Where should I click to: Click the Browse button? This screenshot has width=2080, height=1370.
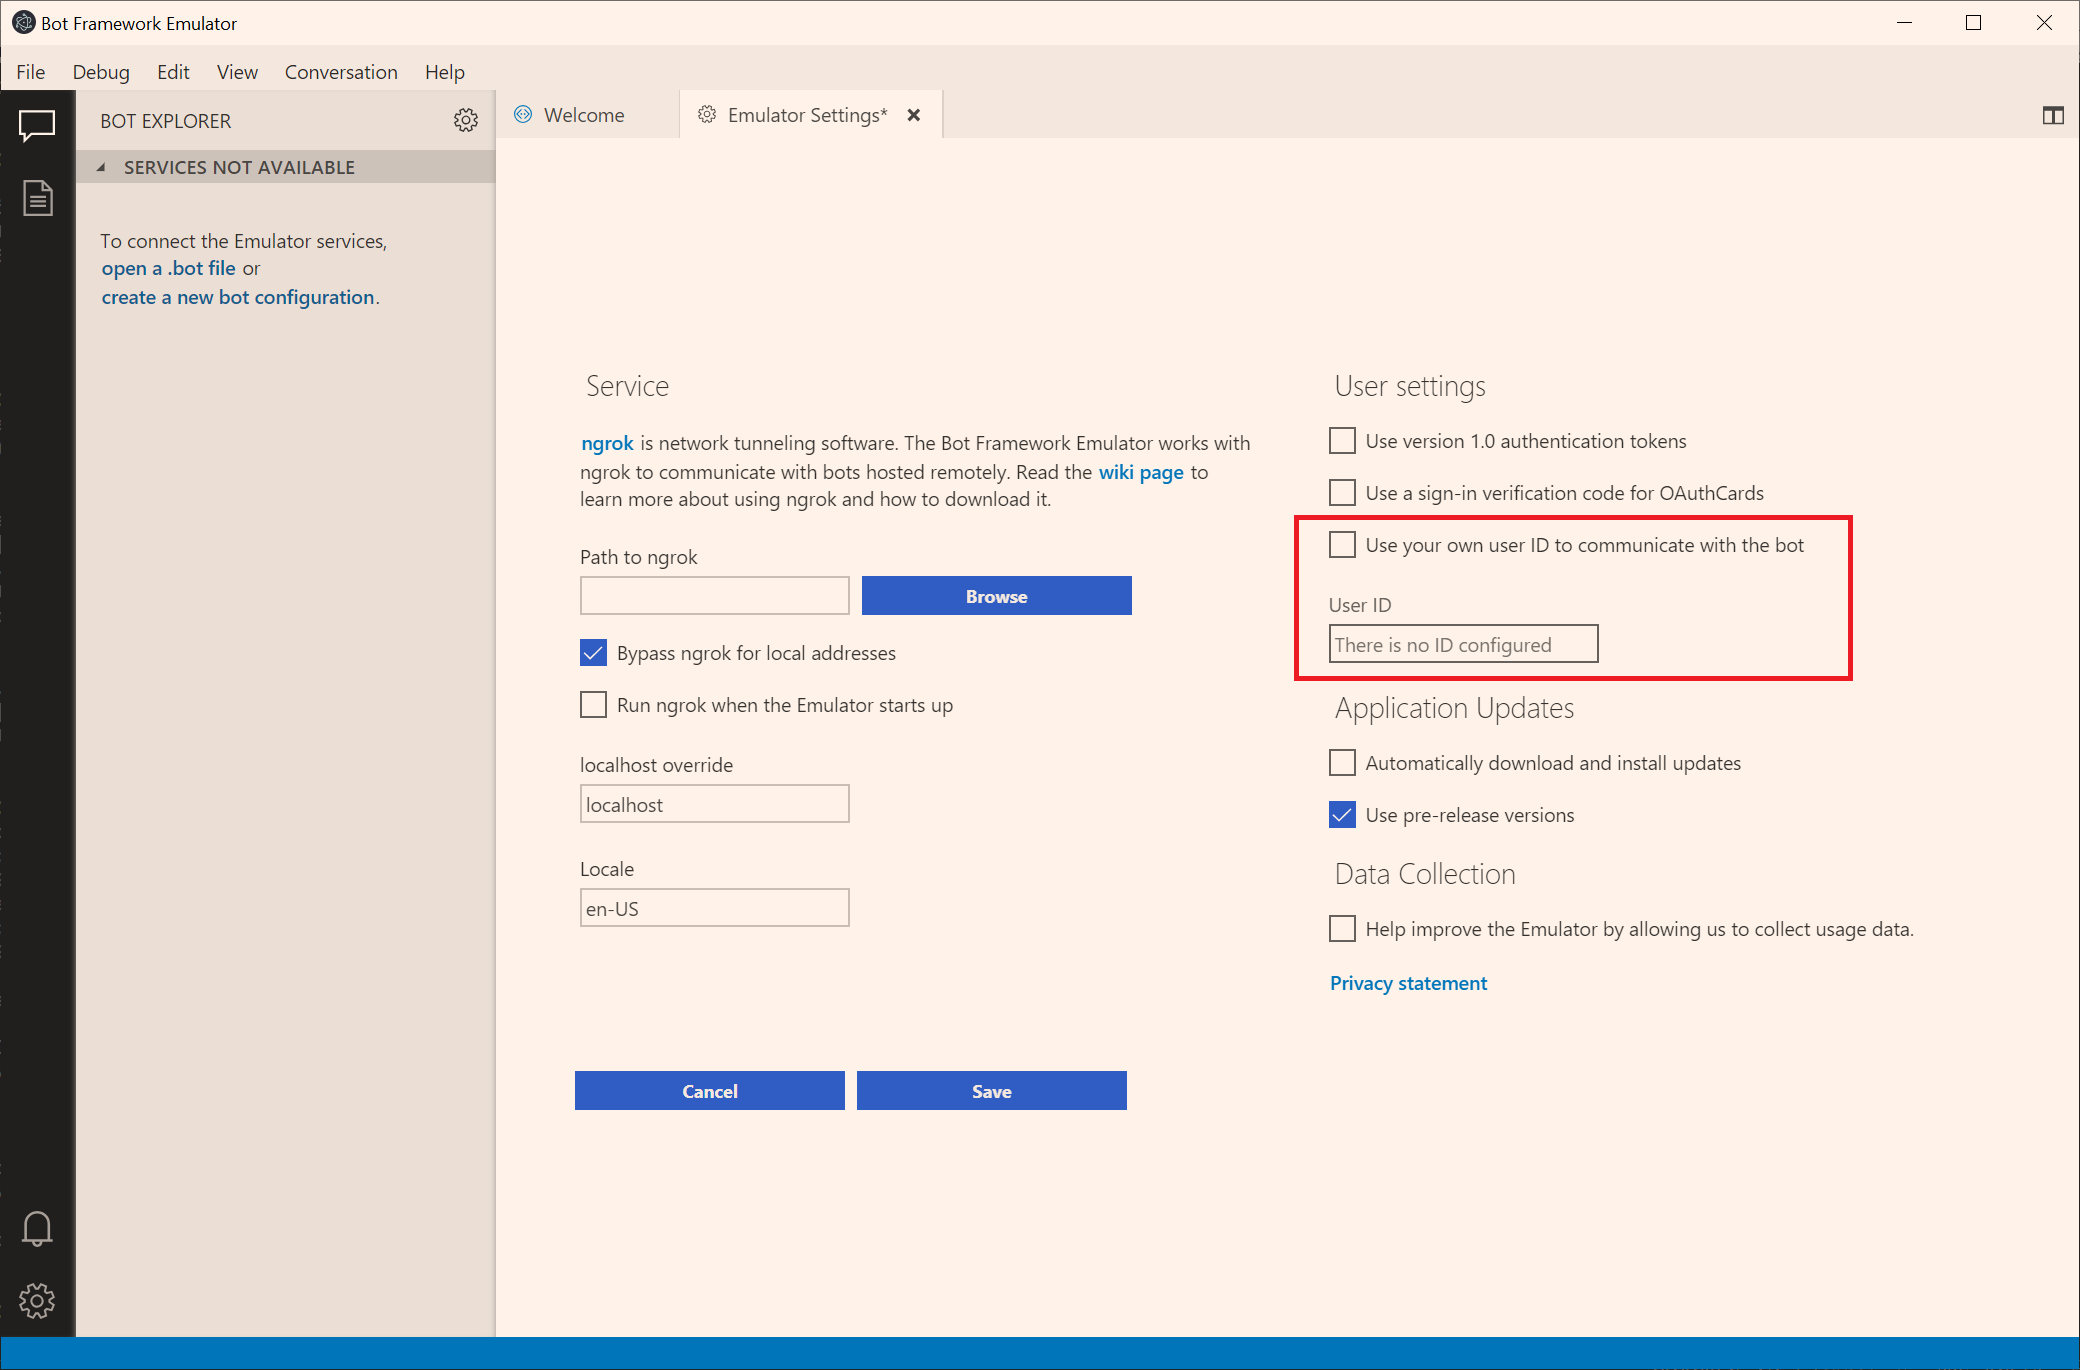tap(997, 596)
